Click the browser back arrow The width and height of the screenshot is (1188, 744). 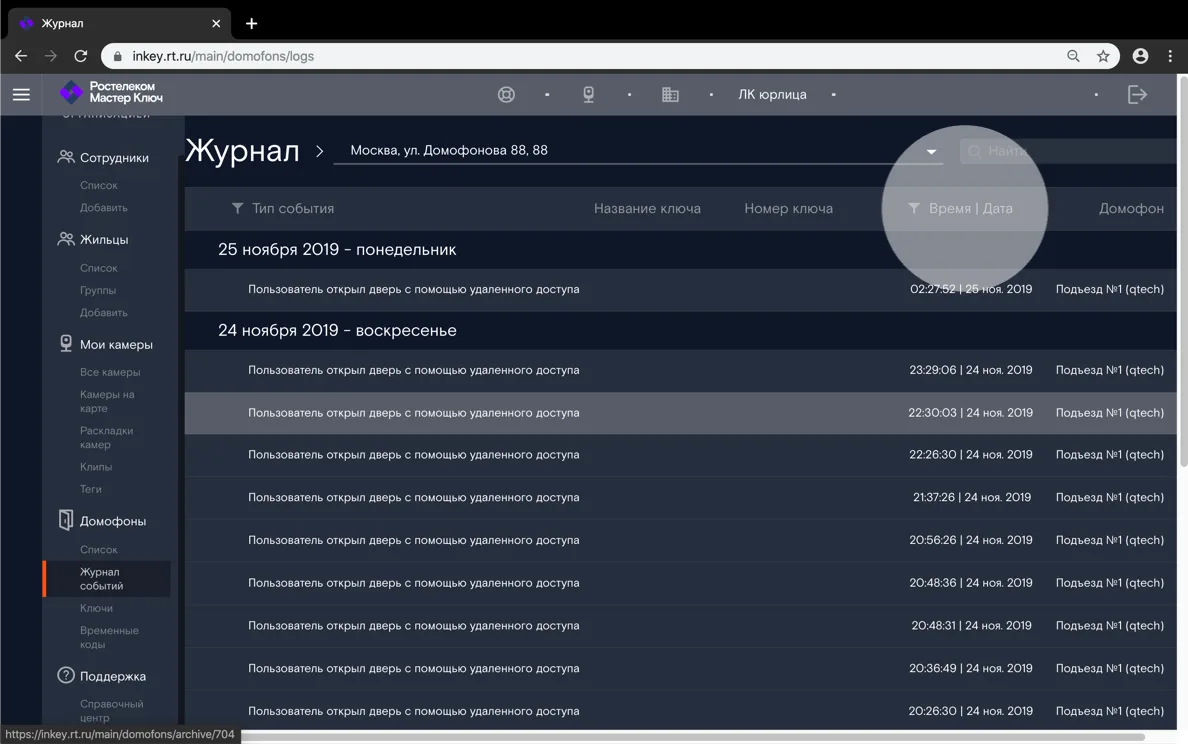[x=20, y=56]
